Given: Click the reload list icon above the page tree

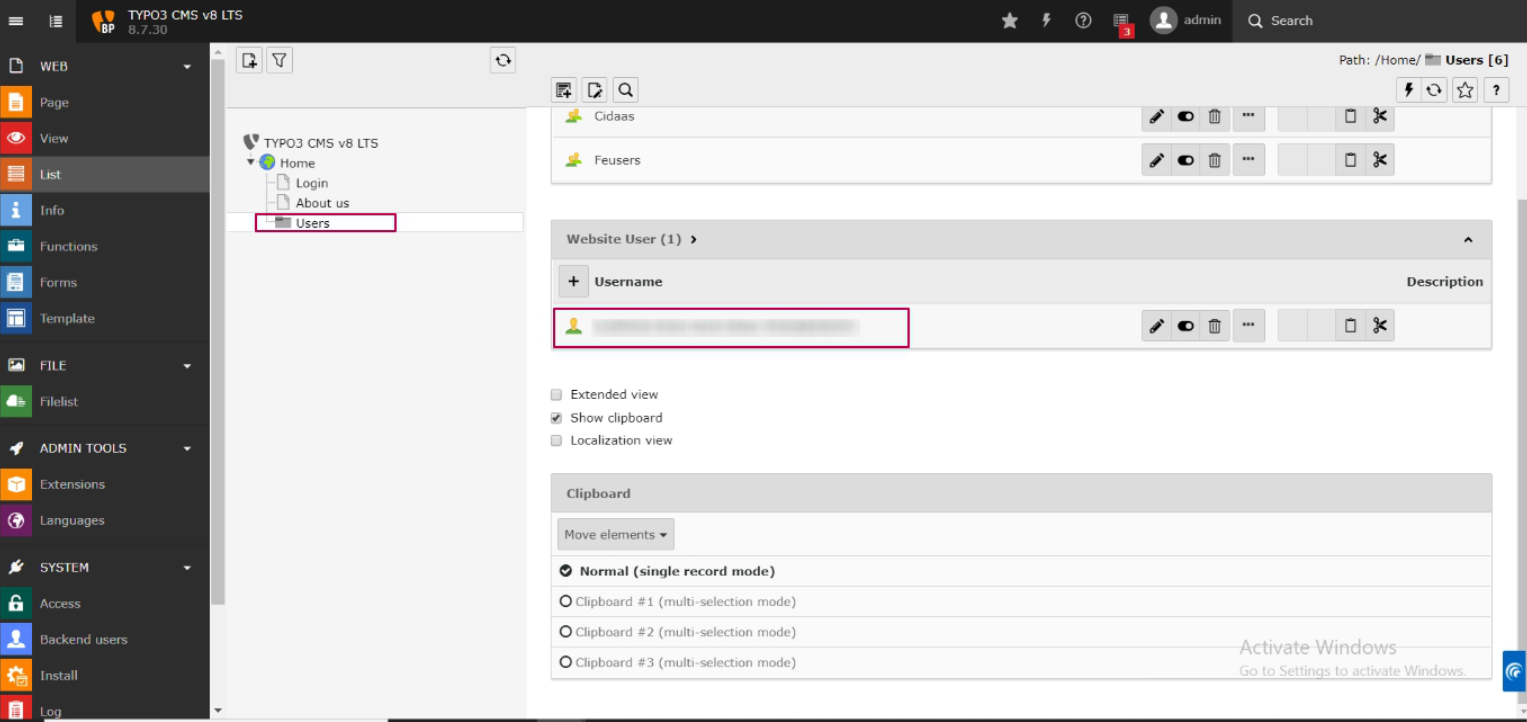Looking at the screenshot, I should tap(502, 60).
